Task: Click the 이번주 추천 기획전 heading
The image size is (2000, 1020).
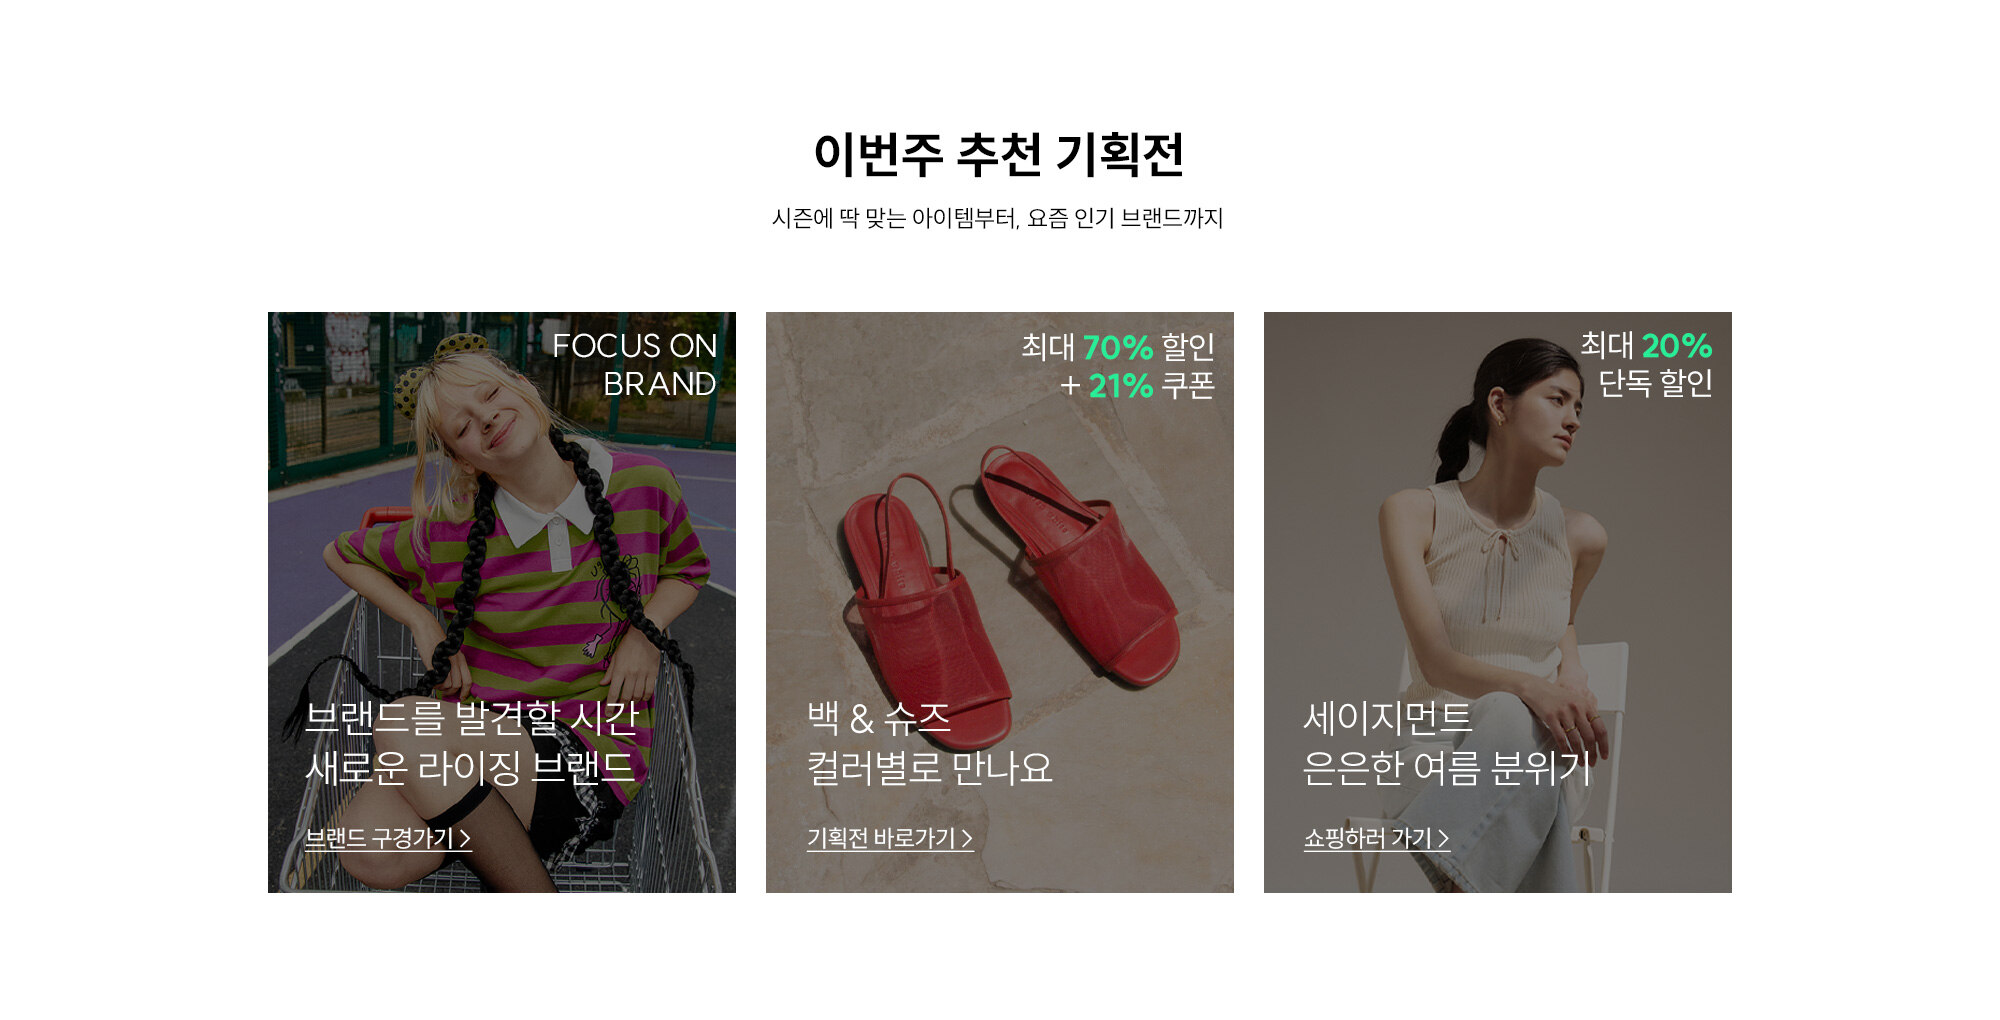Action: pos(999,155)
